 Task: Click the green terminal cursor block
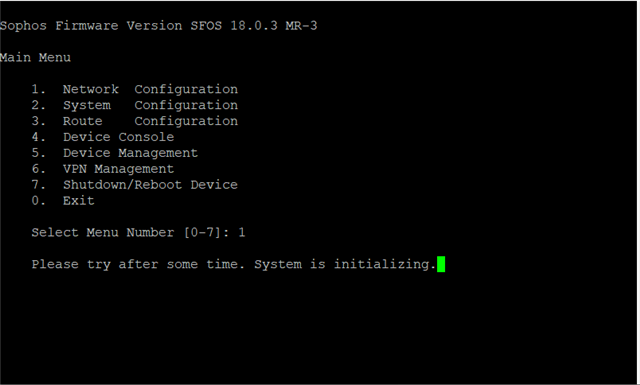441,264
